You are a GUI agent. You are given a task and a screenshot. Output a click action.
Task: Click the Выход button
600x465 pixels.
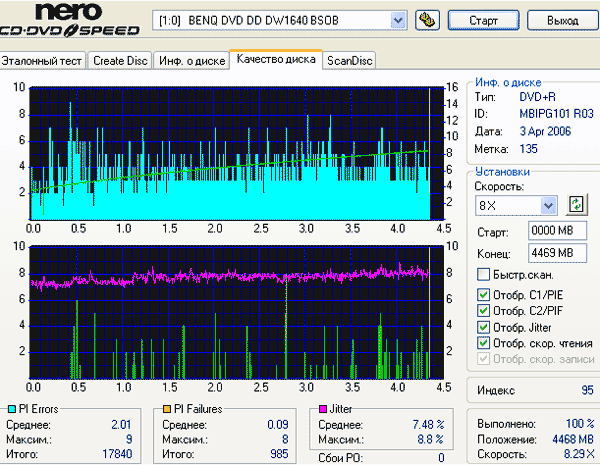[562, 20]
